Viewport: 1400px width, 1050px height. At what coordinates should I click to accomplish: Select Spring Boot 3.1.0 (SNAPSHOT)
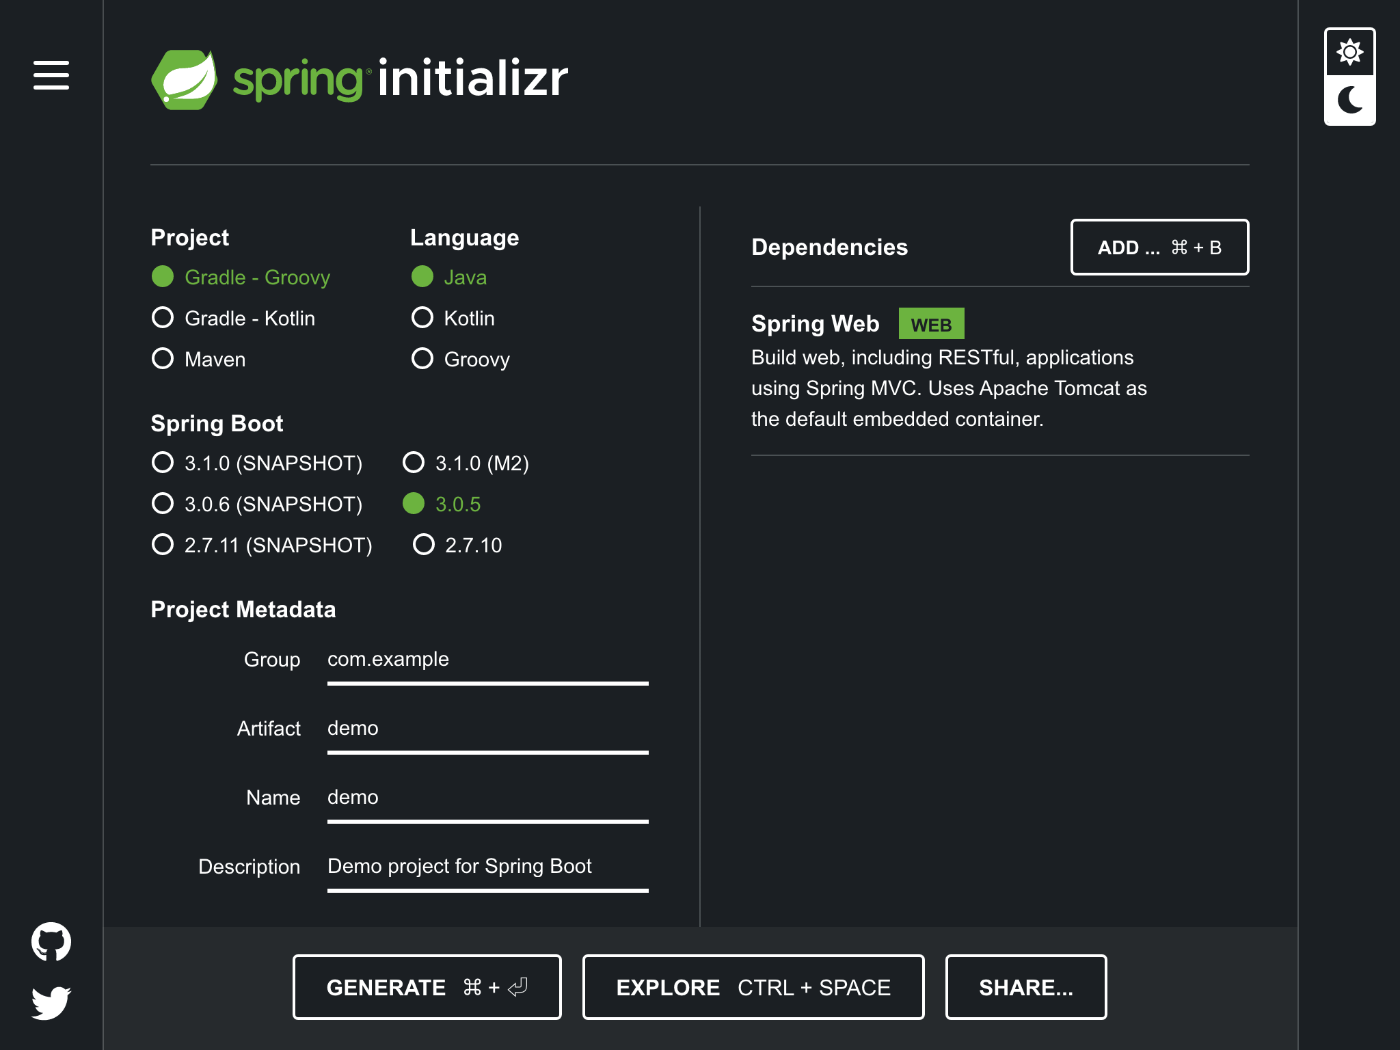257,463
